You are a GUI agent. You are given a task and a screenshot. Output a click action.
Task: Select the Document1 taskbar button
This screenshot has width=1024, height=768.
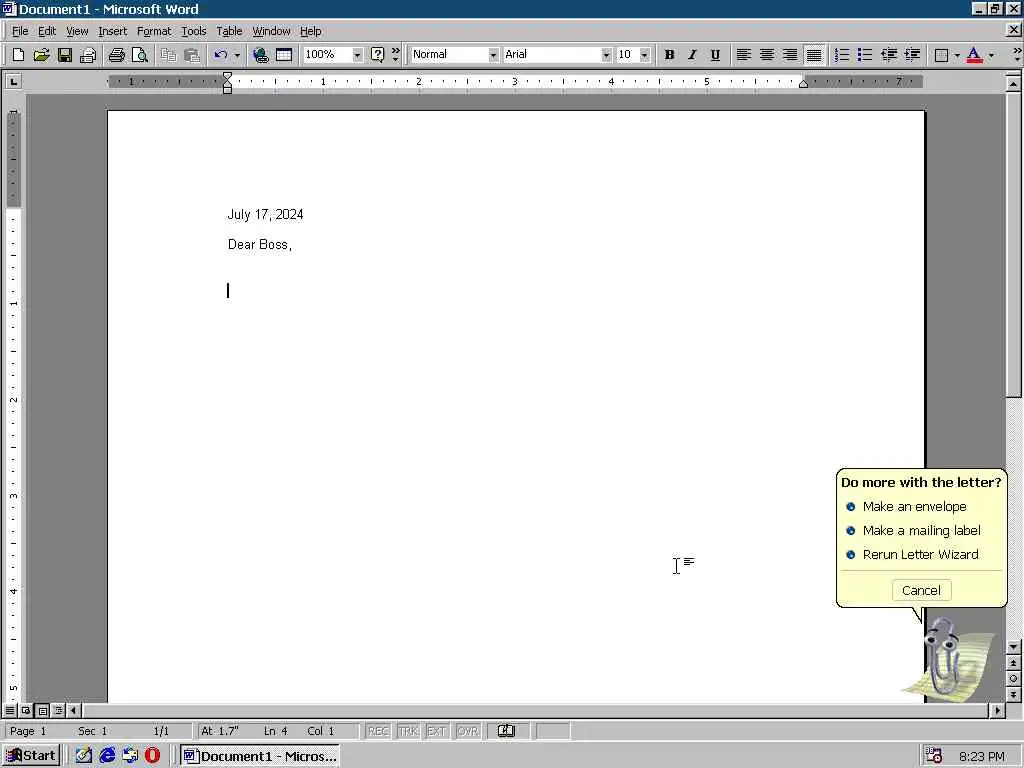click(x=260, y=756)
